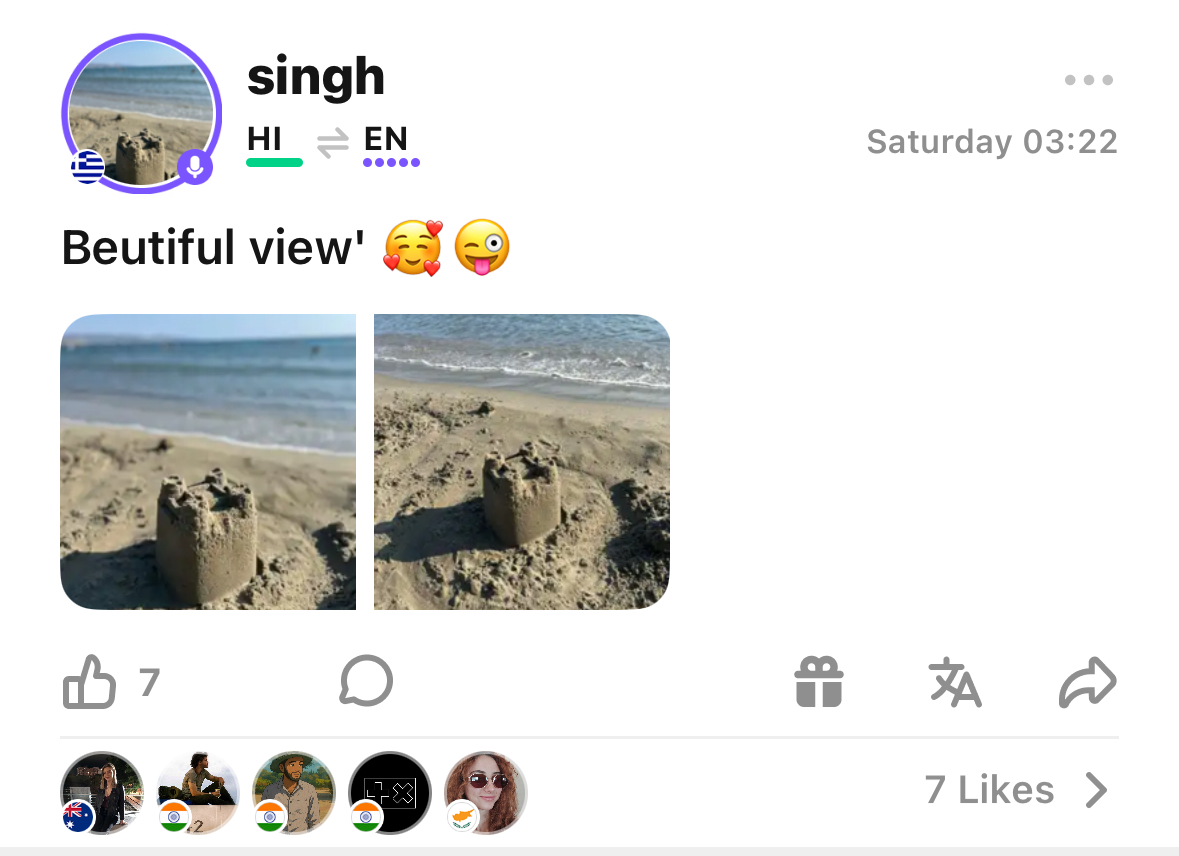Share the post using arrow icon
This screenshot has height=856, width=1179.
pyautogui.click(x=1088, y=682)
